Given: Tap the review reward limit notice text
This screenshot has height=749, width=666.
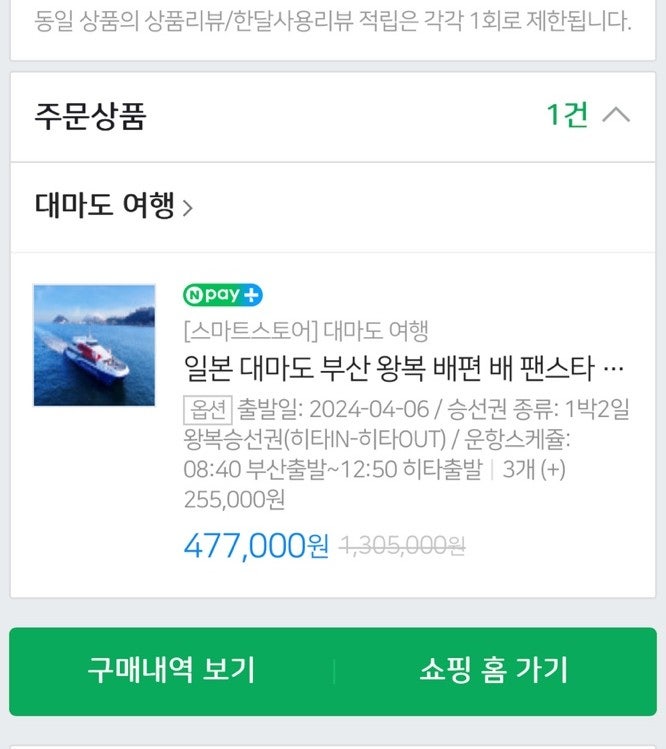Looking at the screenshot, I should click(333, 21).
